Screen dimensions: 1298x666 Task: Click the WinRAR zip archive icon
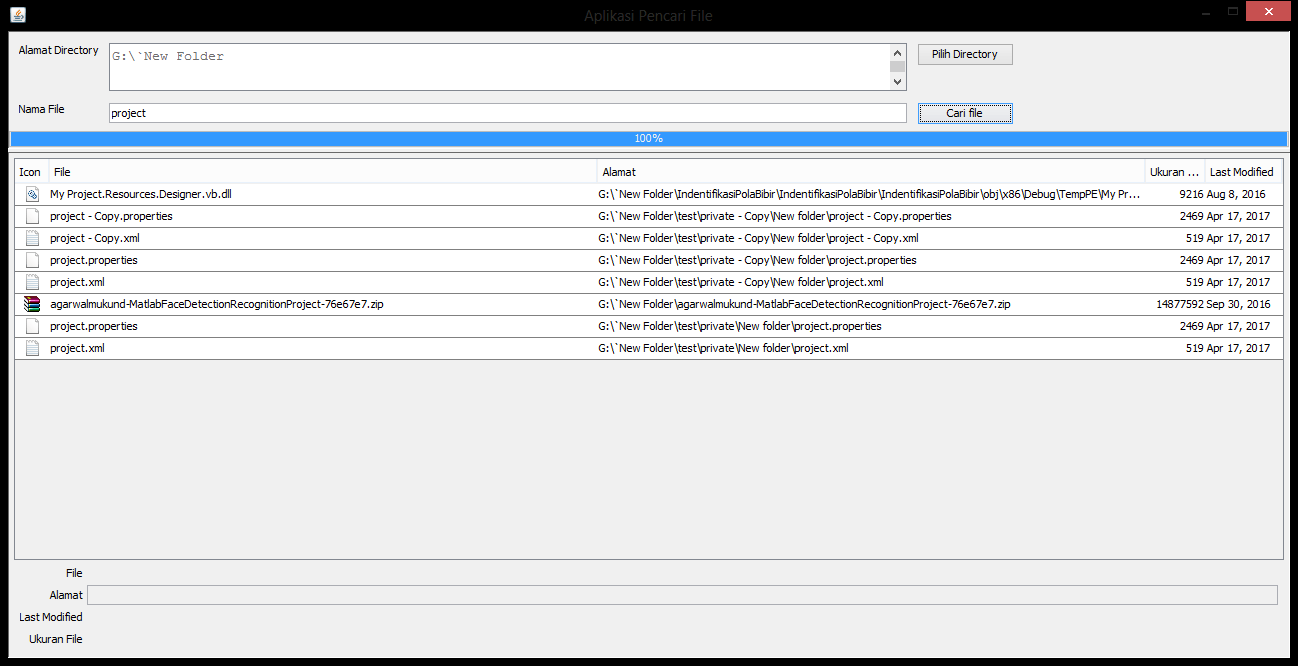[32, 304]
